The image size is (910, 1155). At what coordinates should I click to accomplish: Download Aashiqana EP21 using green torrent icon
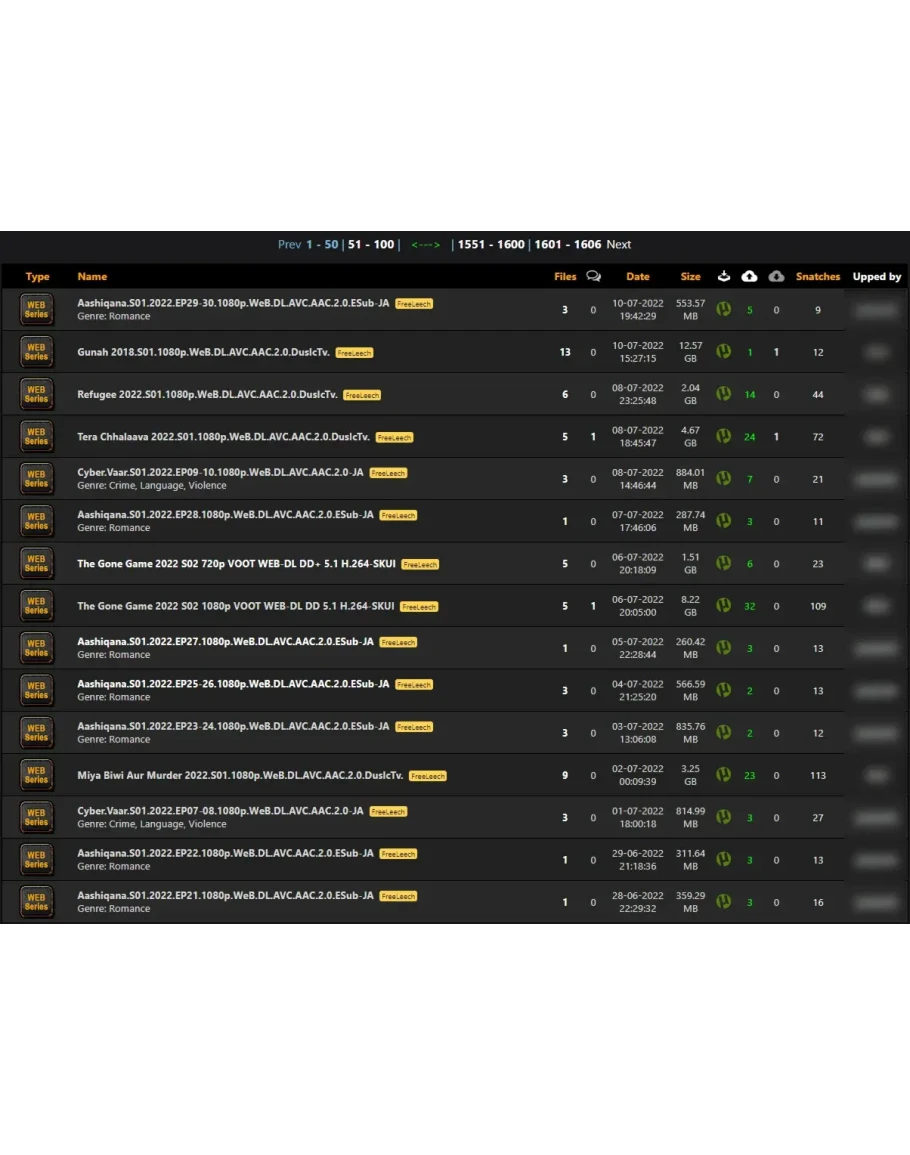[723, 902]
